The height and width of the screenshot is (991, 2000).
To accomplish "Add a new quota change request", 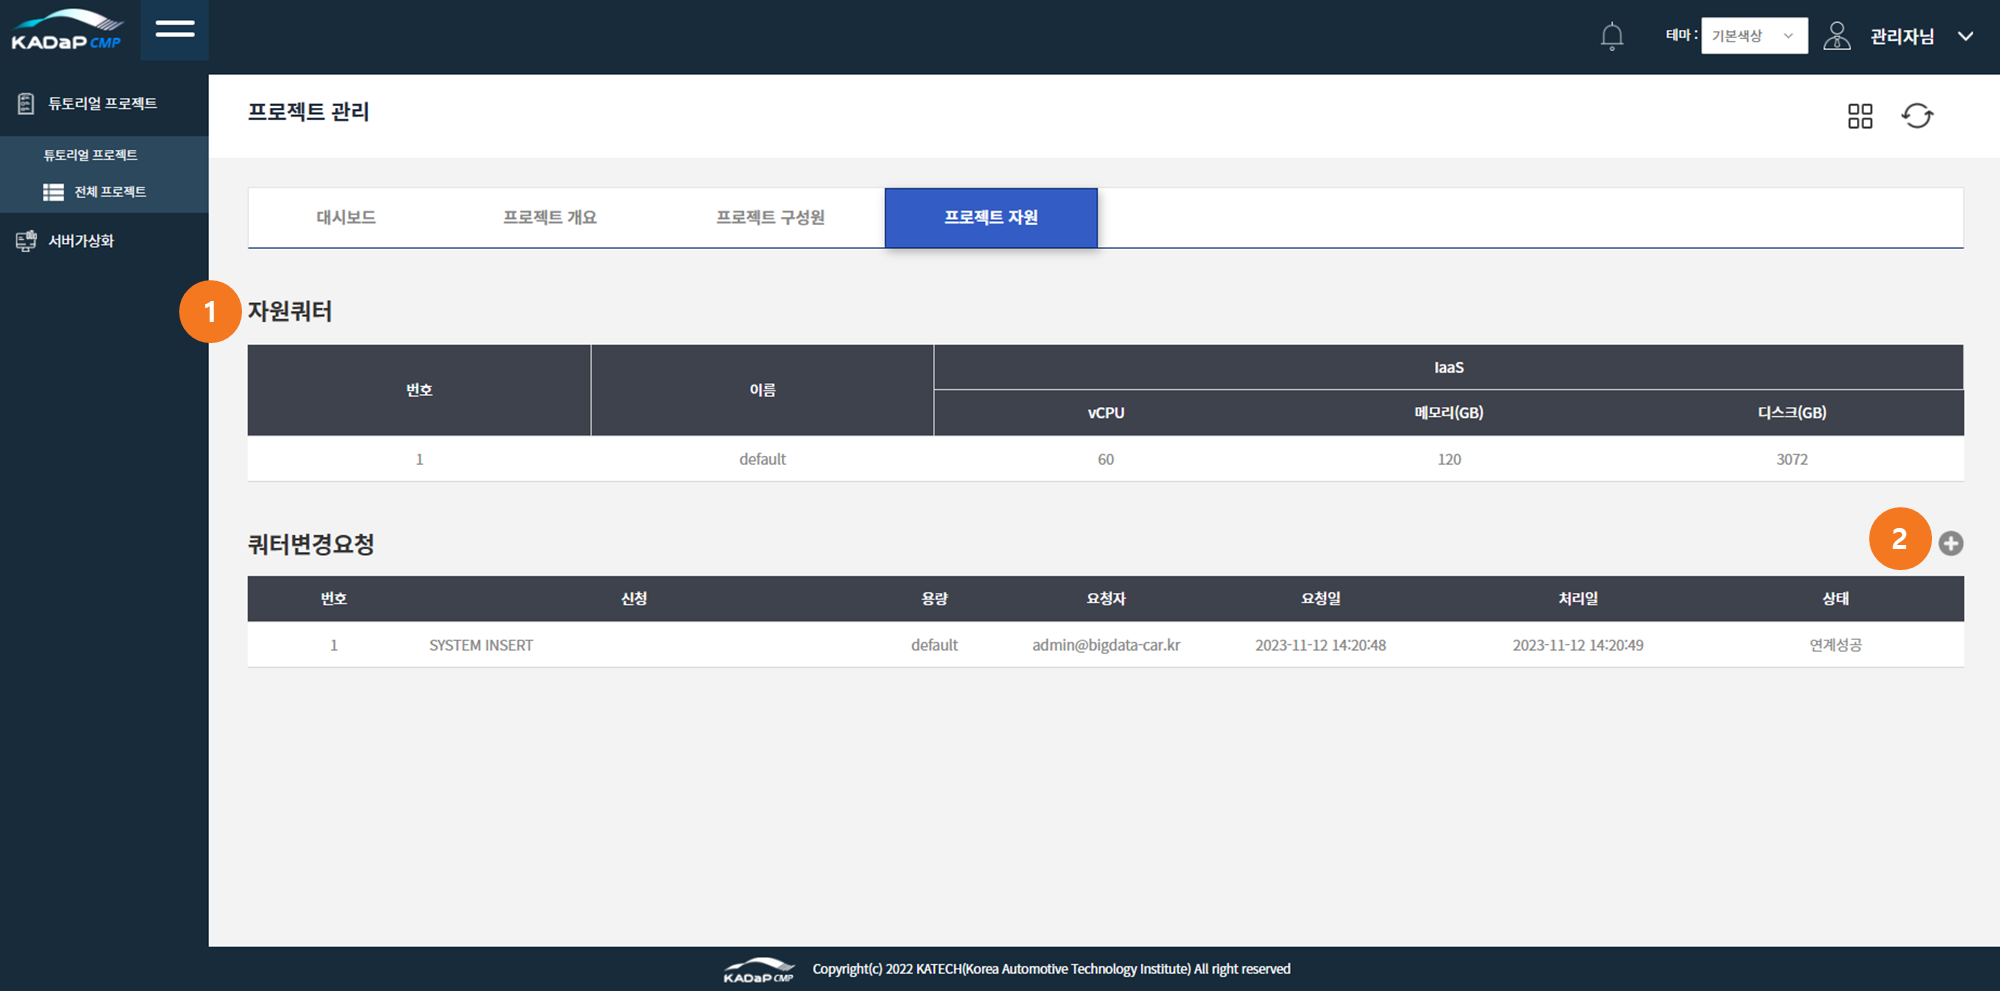I will [1950, 543].
